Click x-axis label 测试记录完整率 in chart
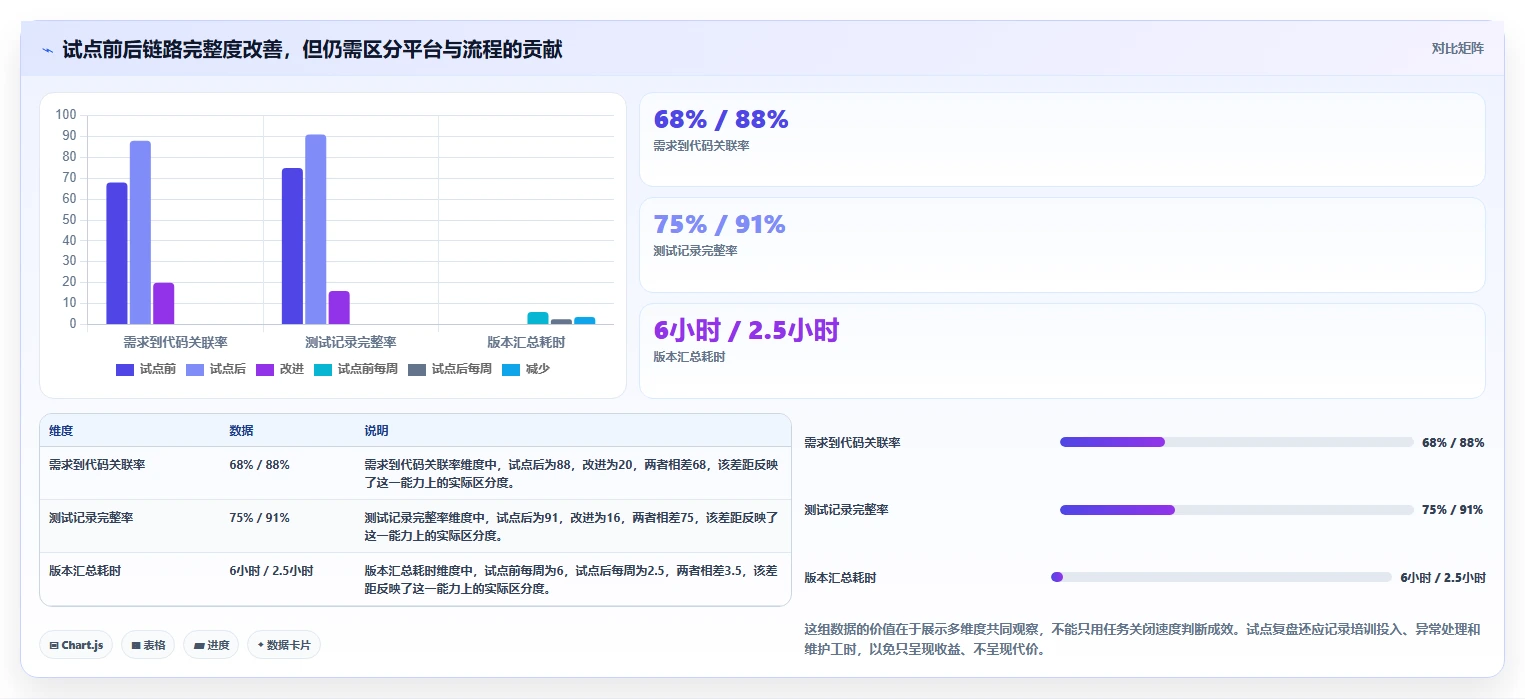Screen dimensions: 1525x699 [x=351, y=342]
